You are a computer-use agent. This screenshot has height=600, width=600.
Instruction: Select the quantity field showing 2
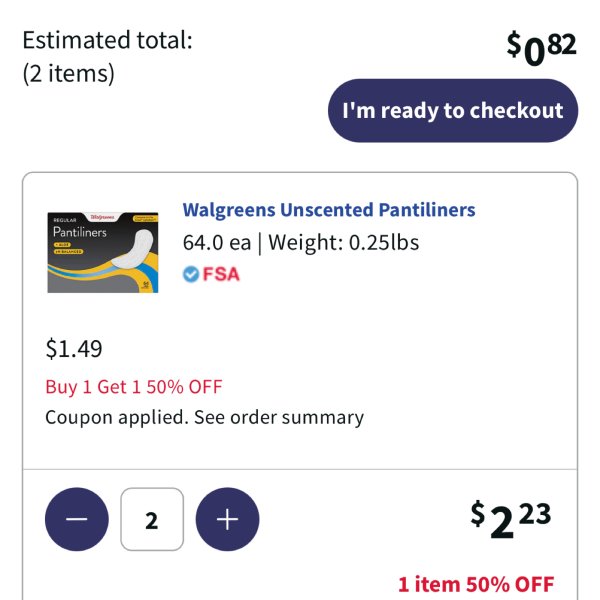pos(152,519)
